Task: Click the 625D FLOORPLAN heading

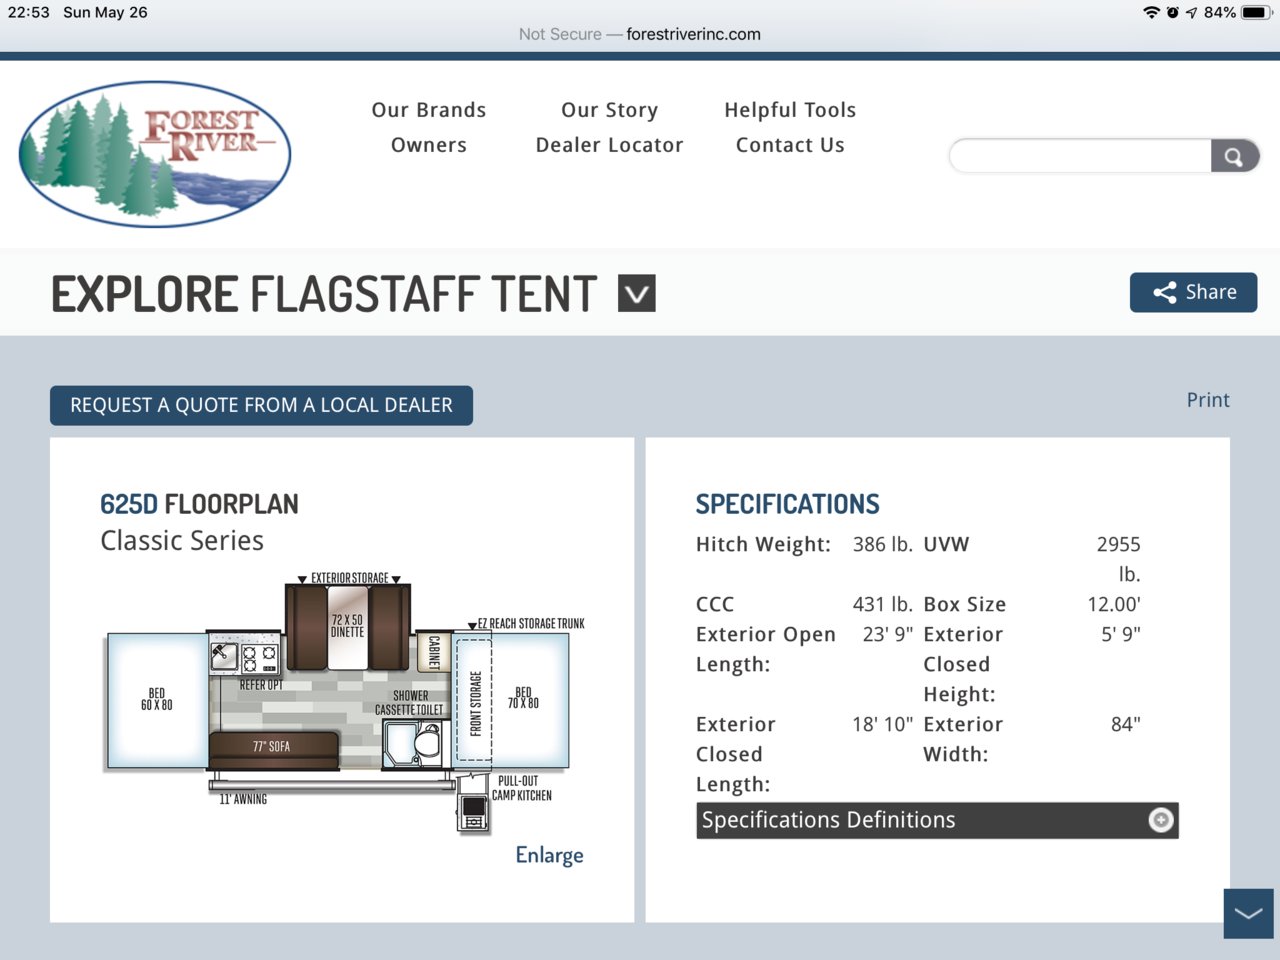Action: (199, 504)
